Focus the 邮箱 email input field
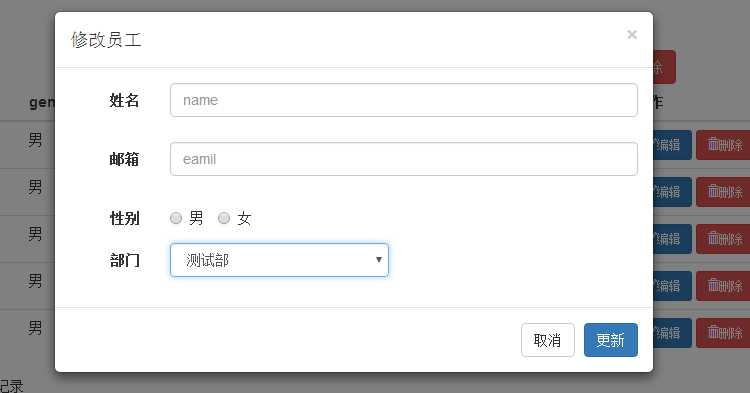 tap(404, 159)
